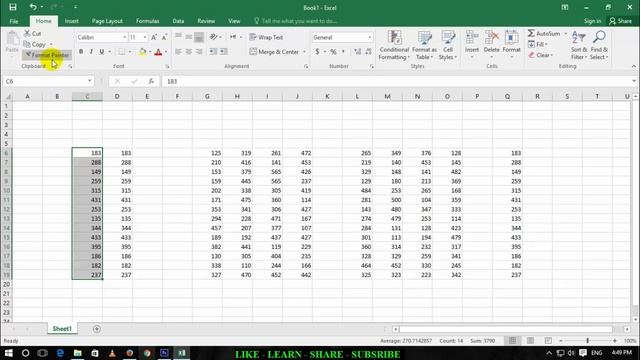Adjust the zoom slider in status bar
The width and height of the screenshot is (640, 360).
[x=588, y=340]
